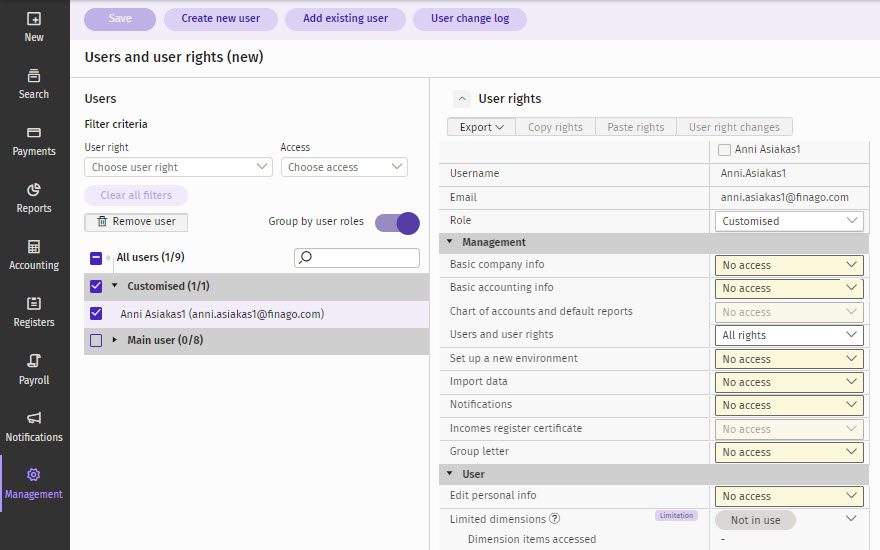The height and width of the screenshot is (550, 880).
Task: Click the Limitation badge
Action: [x=676, y=515]
